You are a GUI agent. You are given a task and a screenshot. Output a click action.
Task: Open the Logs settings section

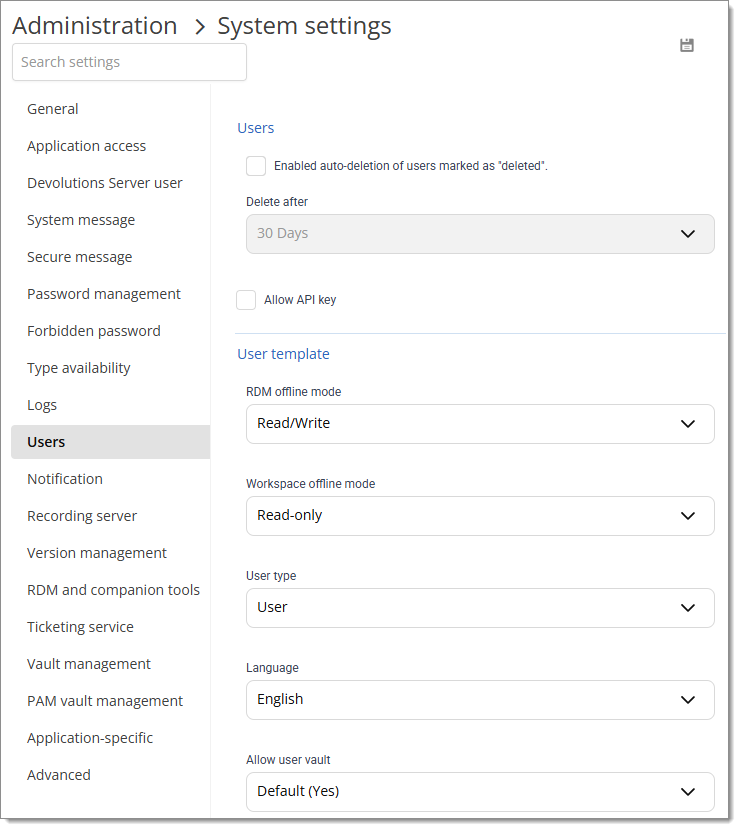pos(42,404)
